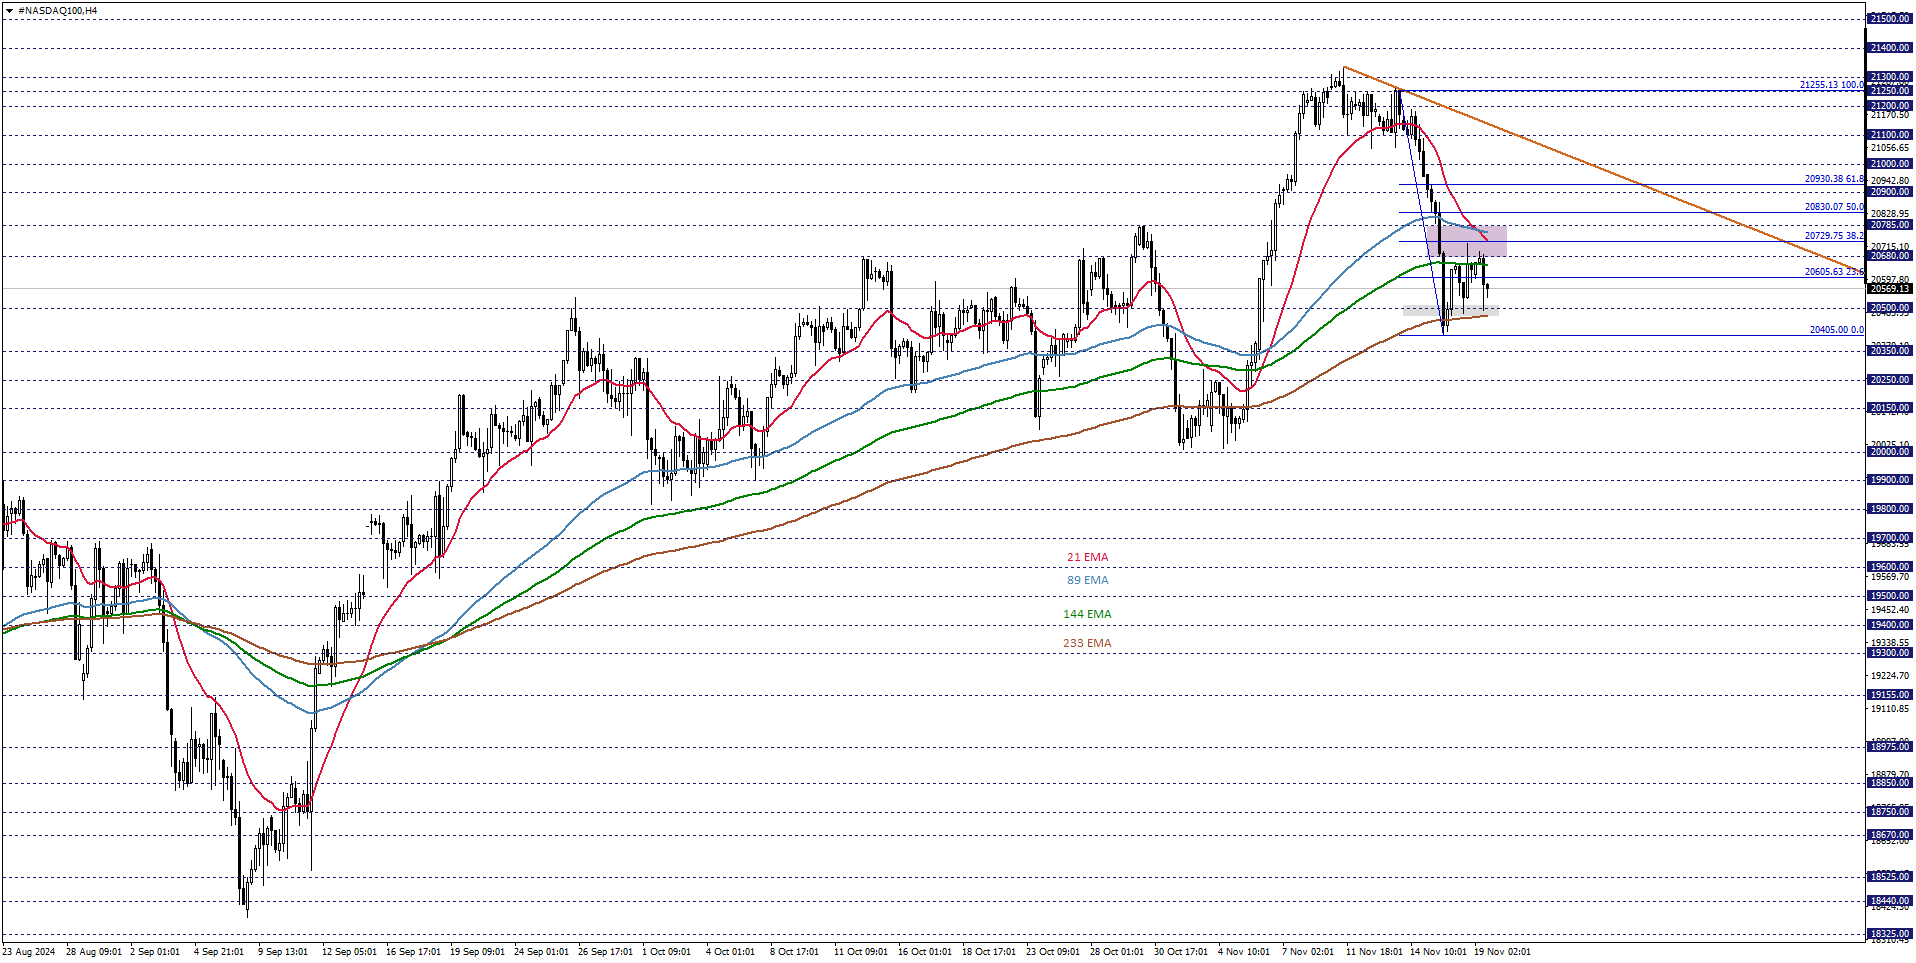Click the arrow beside the #NASDAQ100,H4 title

point(9,11)
